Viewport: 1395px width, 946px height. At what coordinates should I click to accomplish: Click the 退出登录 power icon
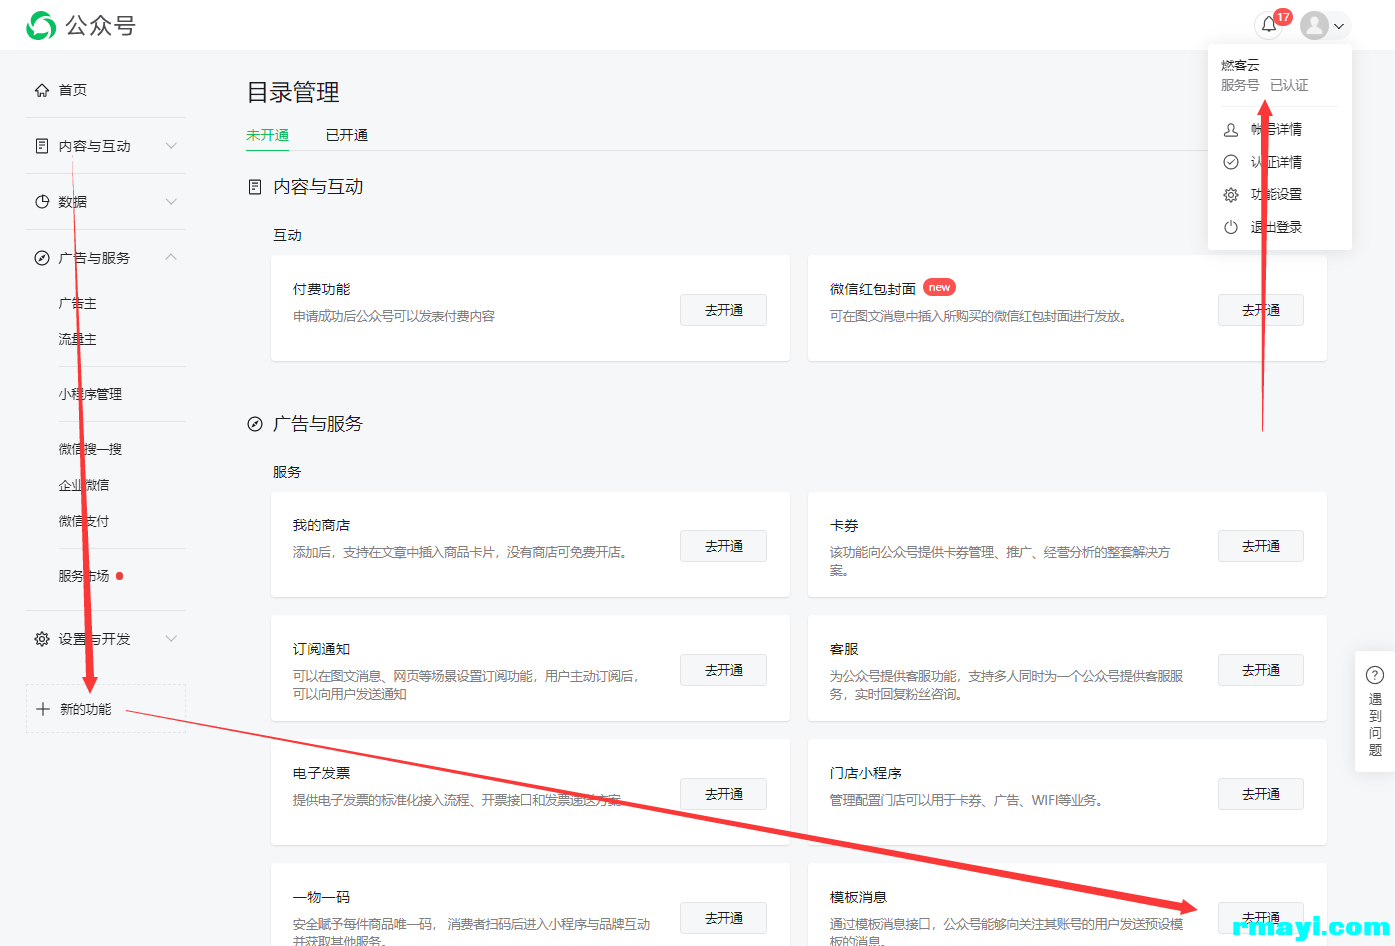click(1231, 227)
